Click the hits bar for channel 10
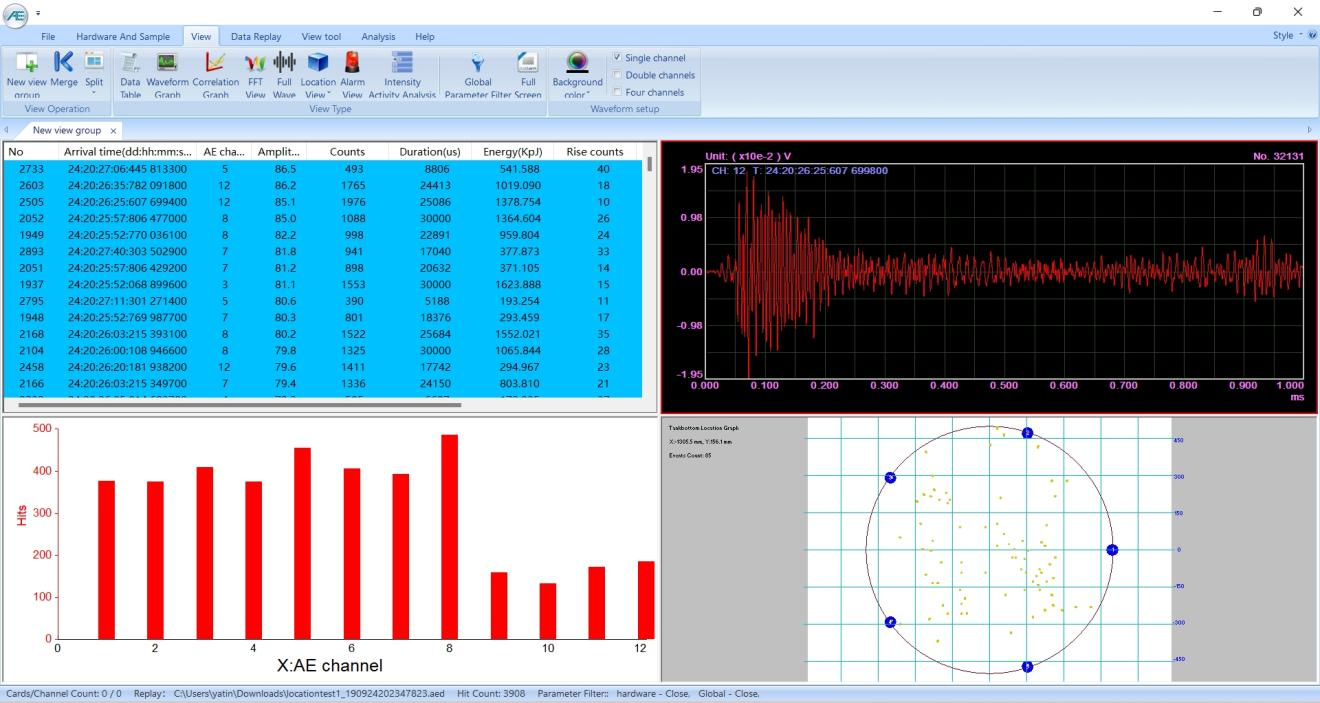This screenshot has width=1320, height=703. (x=547, y=611)
